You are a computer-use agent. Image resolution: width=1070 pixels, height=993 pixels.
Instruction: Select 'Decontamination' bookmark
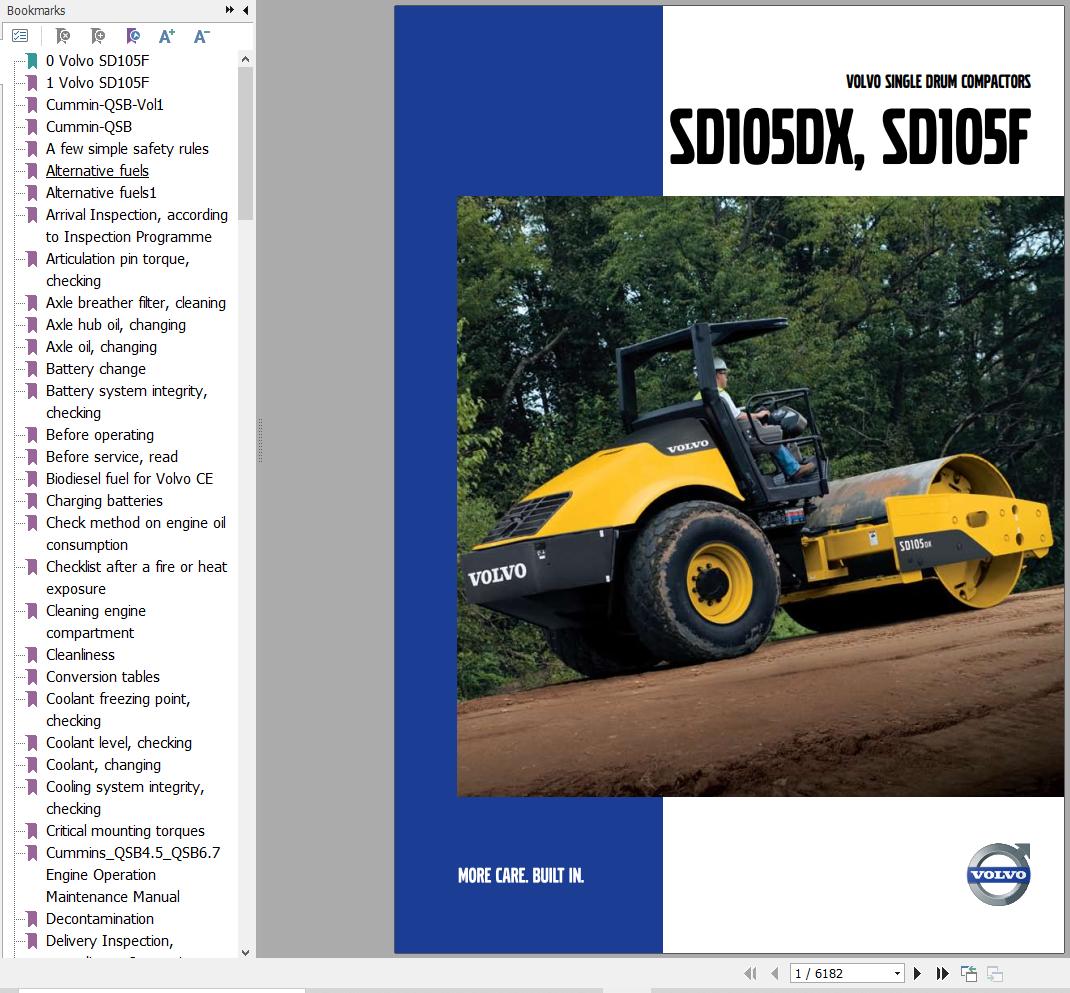(x=100, y=919)
